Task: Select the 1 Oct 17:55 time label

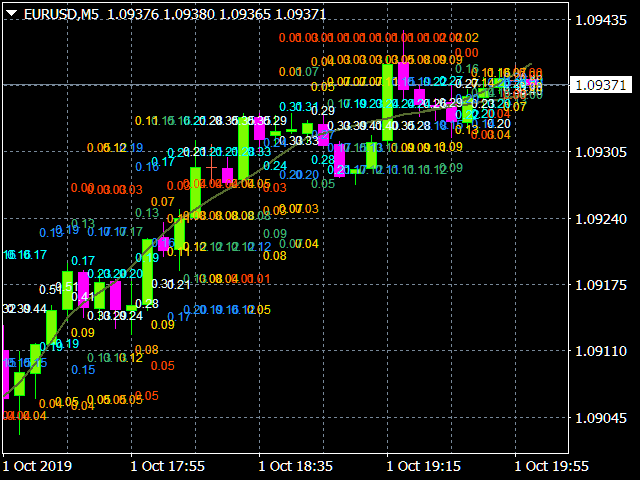Action: pos(167,466)
